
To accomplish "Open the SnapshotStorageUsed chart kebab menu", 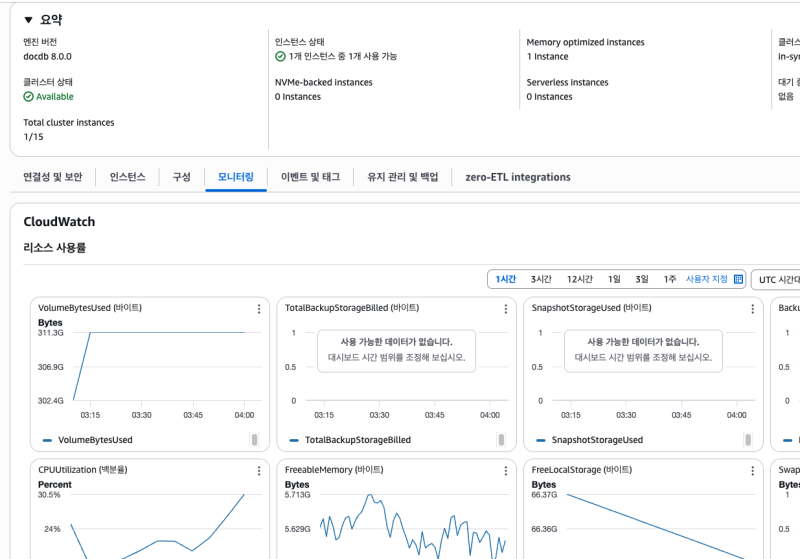I will pyautogui.click(x=752, y=309).
